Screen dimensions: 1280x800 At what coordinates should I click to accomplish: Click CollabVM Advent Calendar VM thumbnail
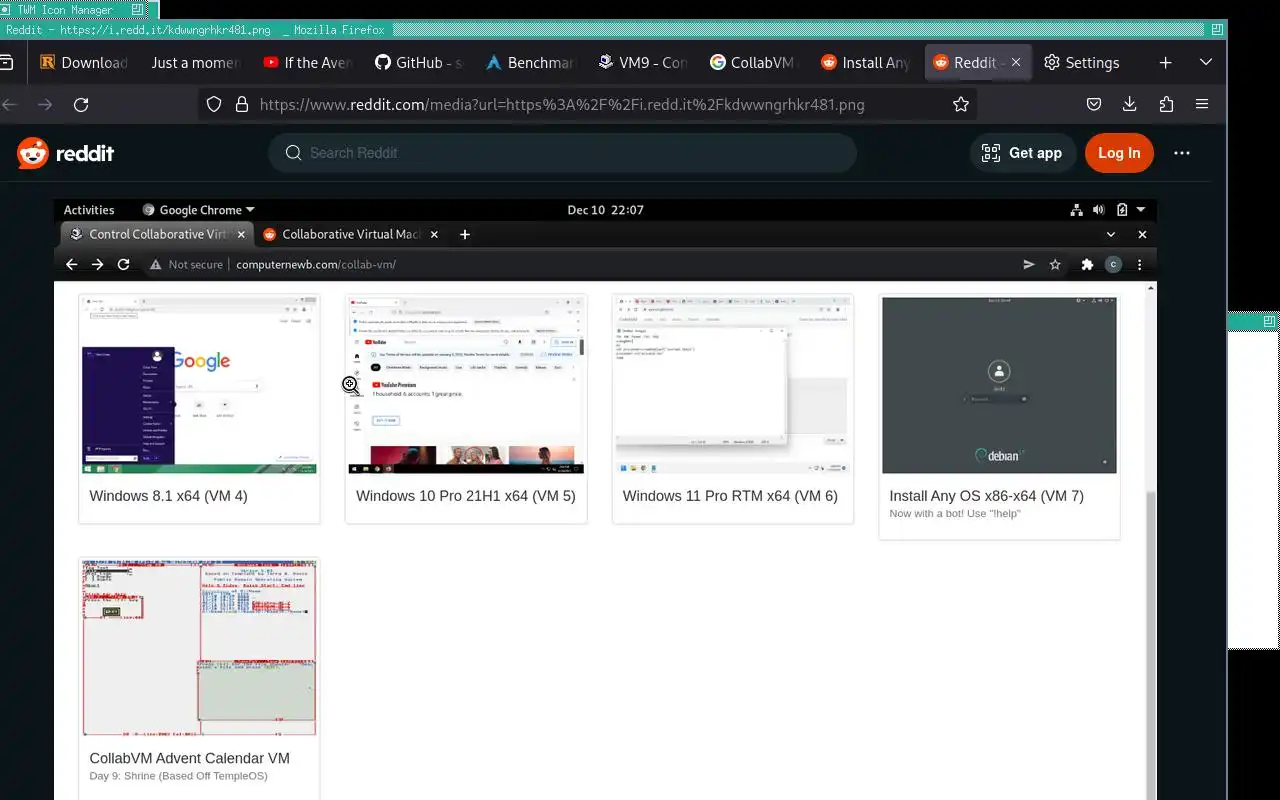tap(199, 648)
